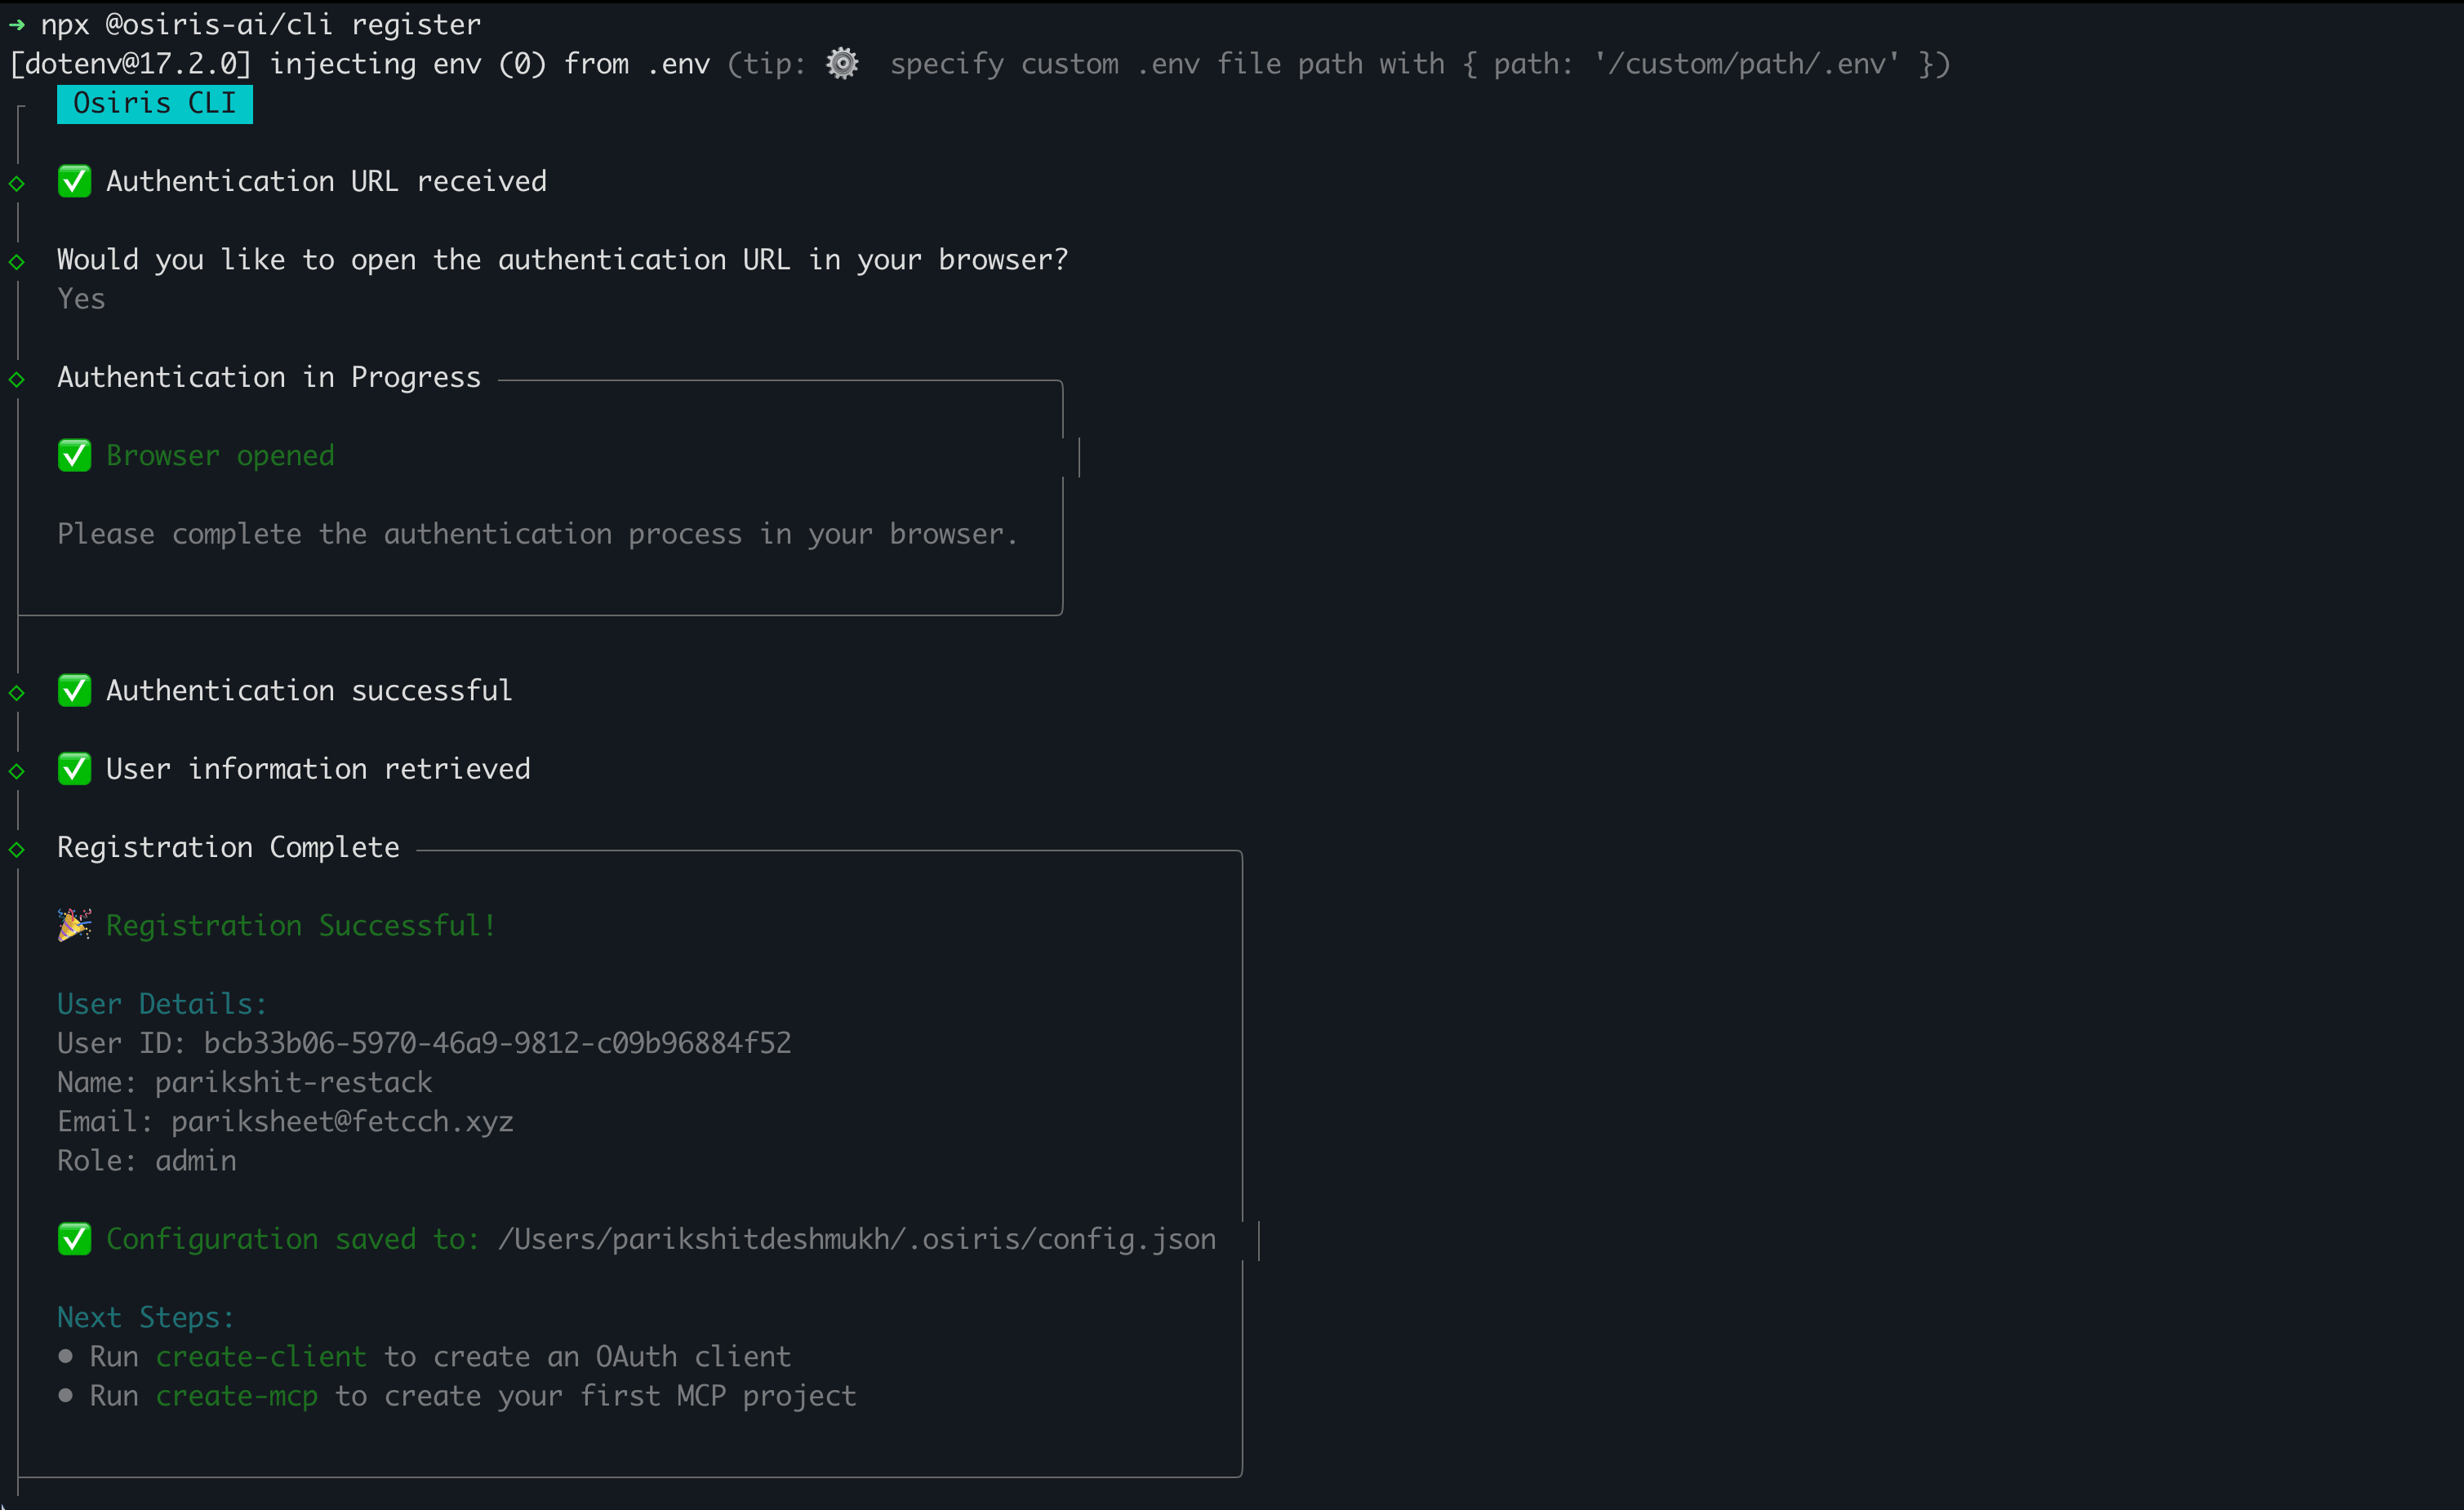Screen dimensions: 2464x1510
Task: Click the Registration Successful! message
Action: 300,925
